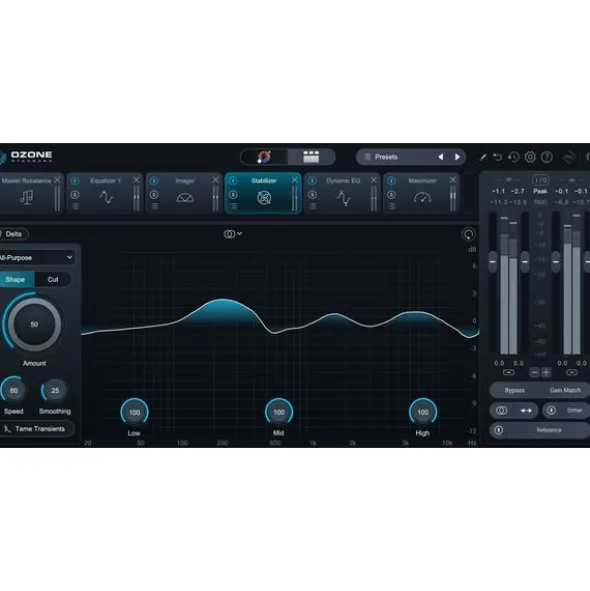Open the Master Assistant view
The image size is (590, 591).
(264, 157)
